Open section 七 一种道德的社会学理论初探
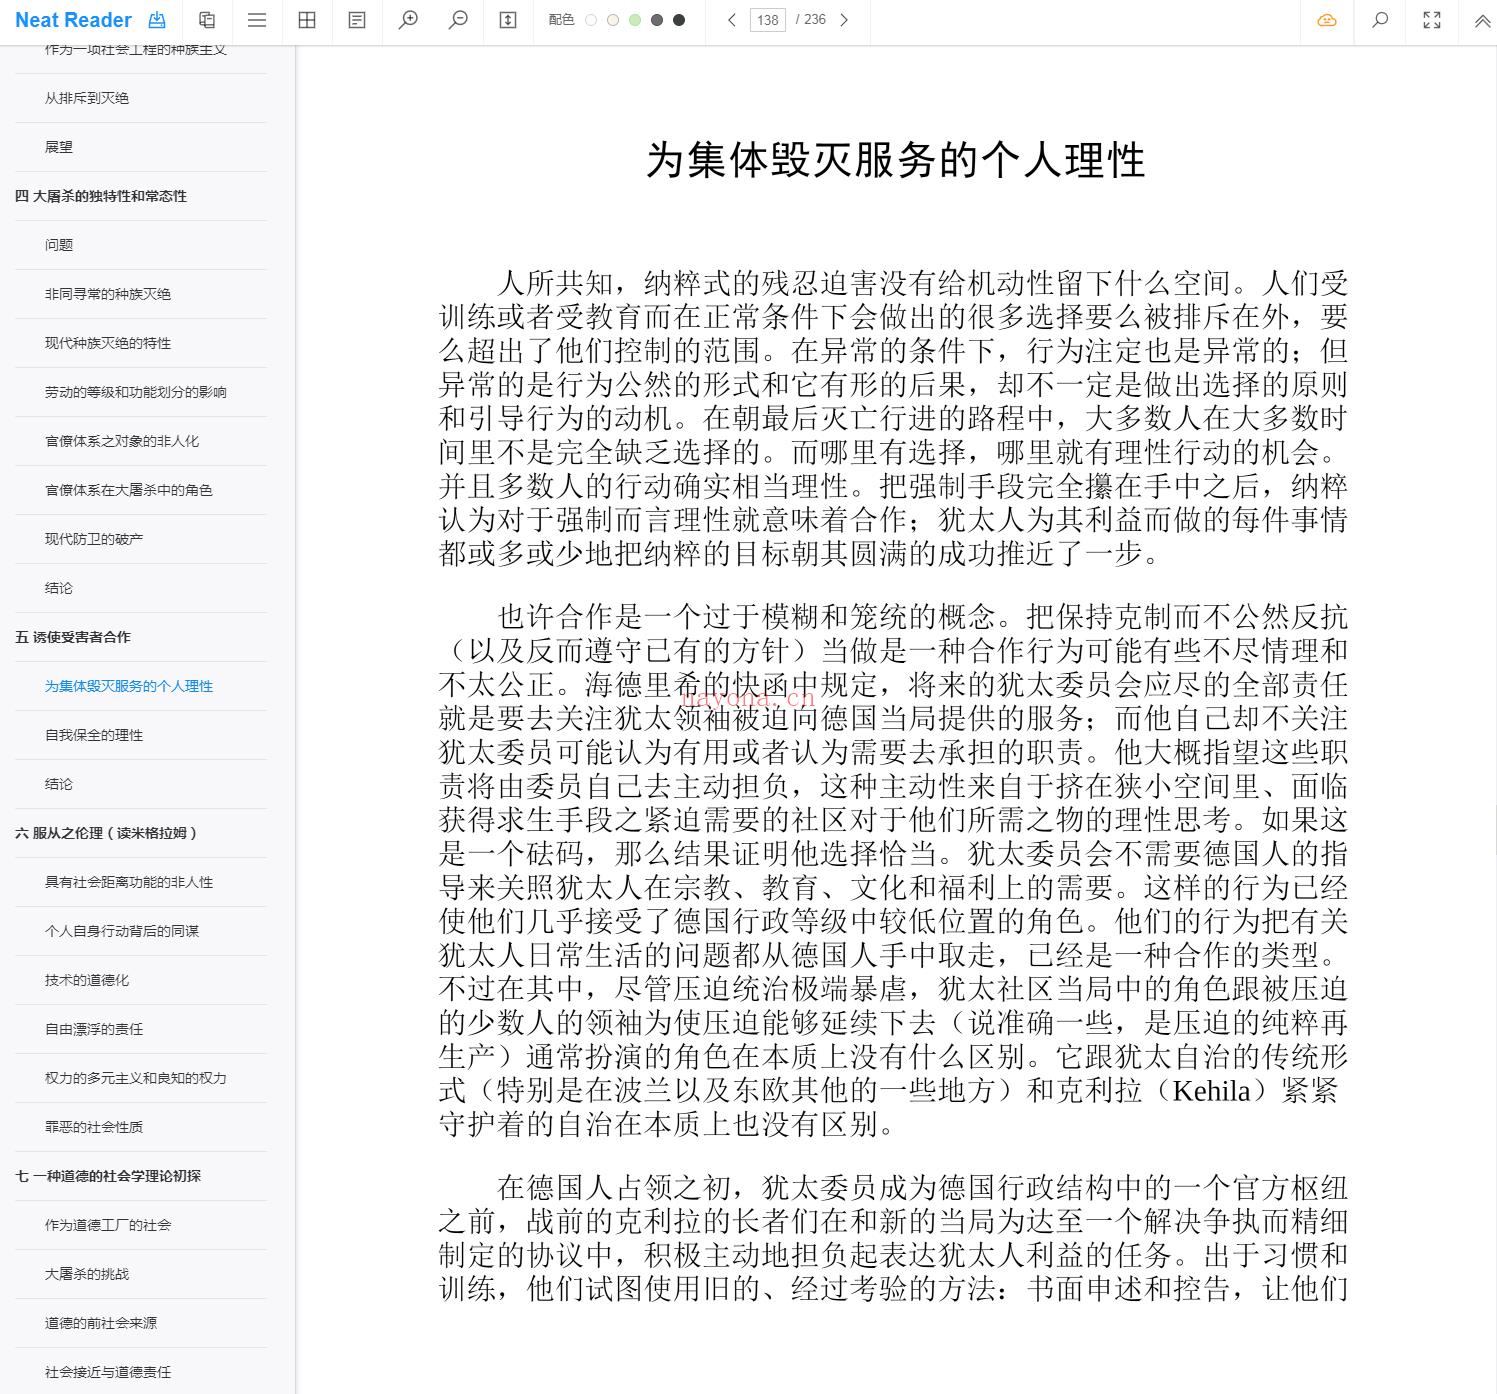Screen dimensions: 1497x1394 108,1176
